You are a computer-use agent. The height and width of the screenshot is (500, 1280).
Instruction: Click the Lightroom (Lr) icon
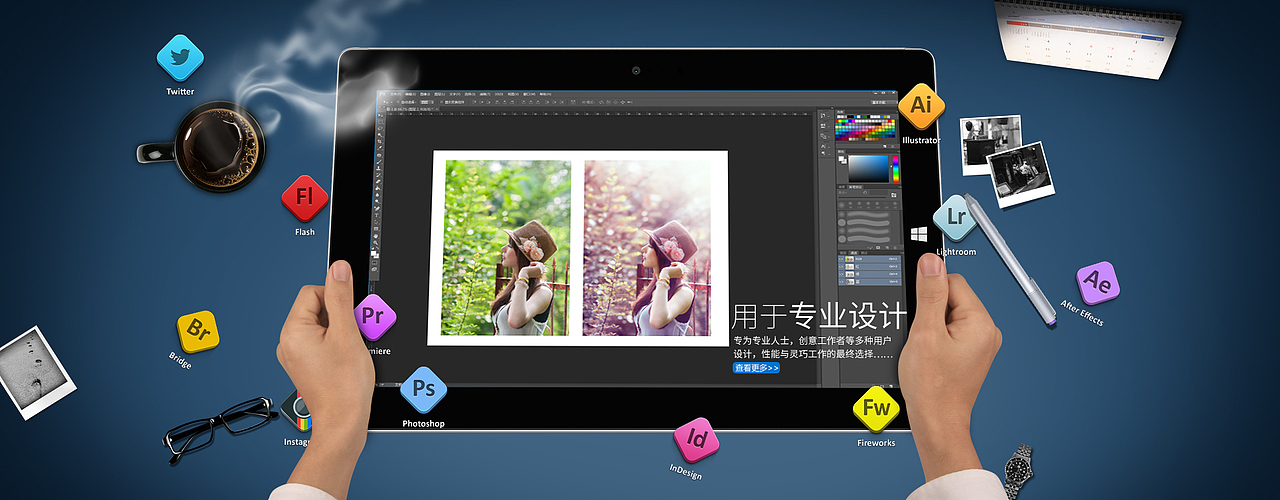pyautogui.click(x=955, y=217)
